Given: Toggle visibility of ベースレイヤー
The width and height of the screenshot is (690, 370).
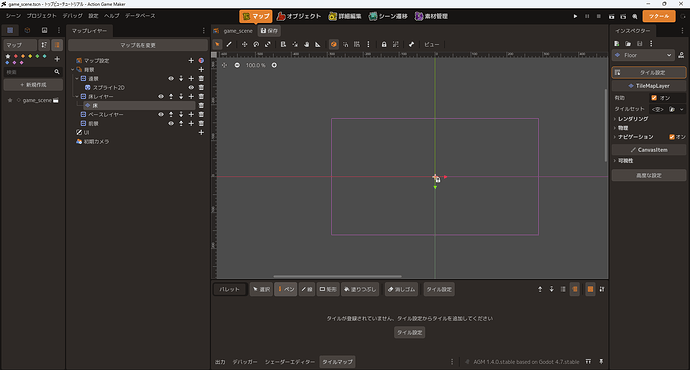Looking at the screenshot, I should 161,114.
